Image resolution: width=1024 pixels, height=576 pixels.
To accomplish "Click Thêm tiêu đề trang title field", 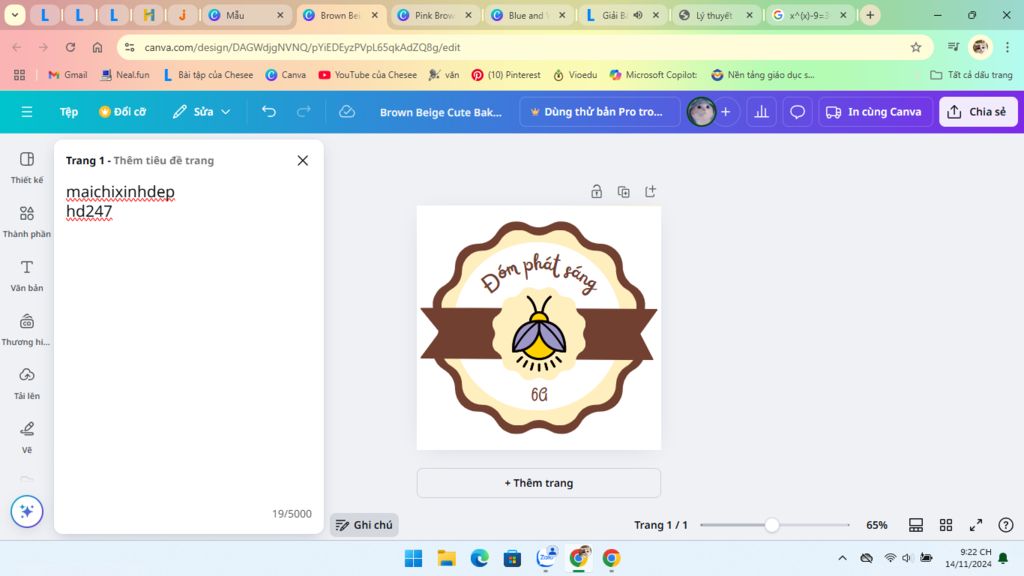I will 163,161.
